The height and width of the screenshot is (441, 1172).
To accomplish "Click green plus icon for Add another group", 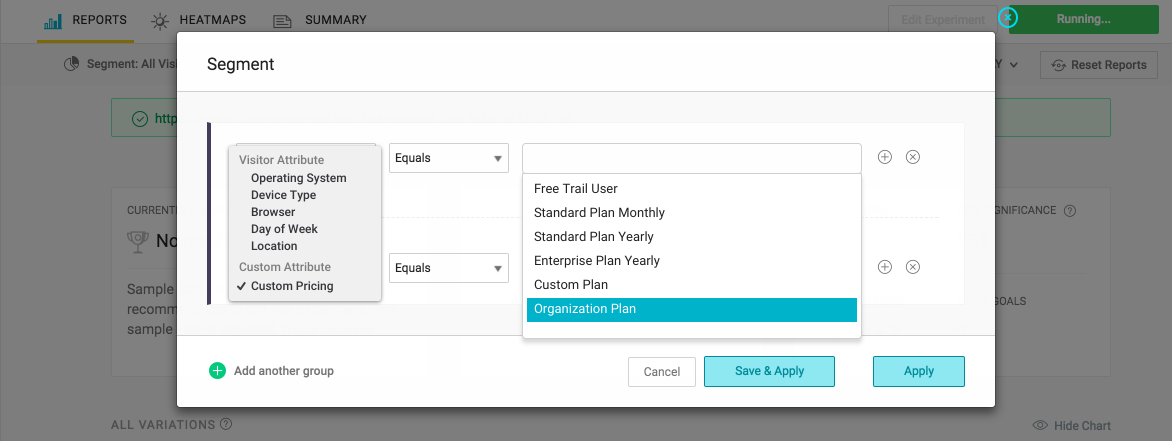I will (x=218, y=371).
